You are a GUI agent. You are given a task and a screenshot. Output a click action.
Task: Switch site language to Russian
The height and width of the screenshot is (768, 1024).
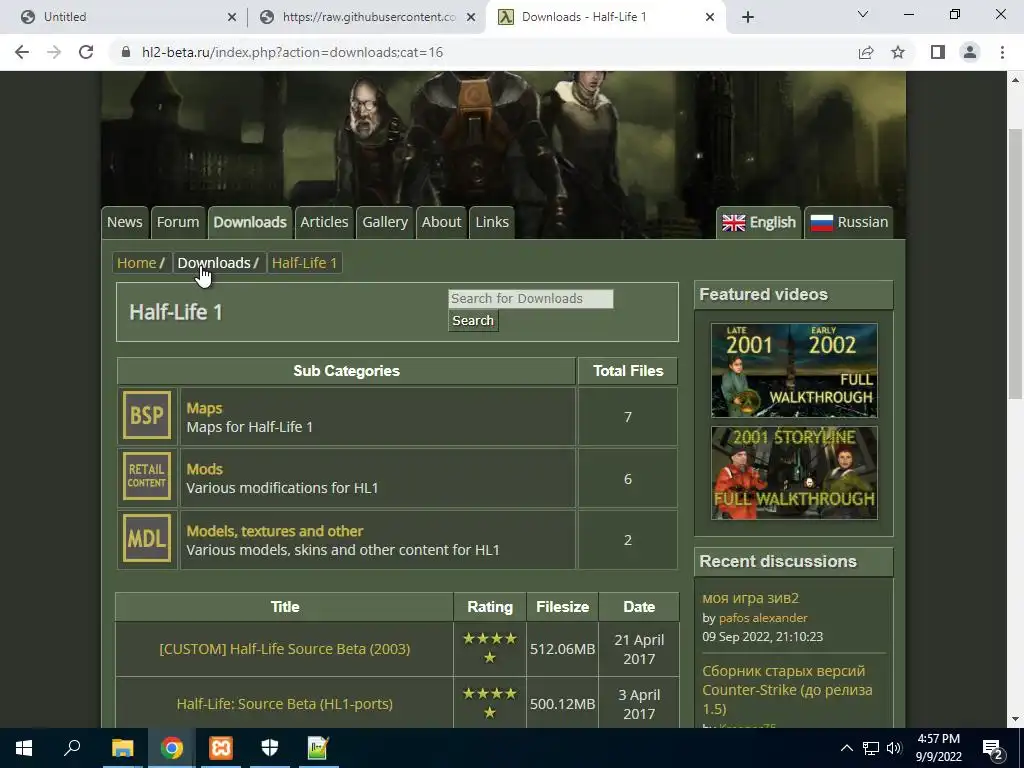coord(849,222)
